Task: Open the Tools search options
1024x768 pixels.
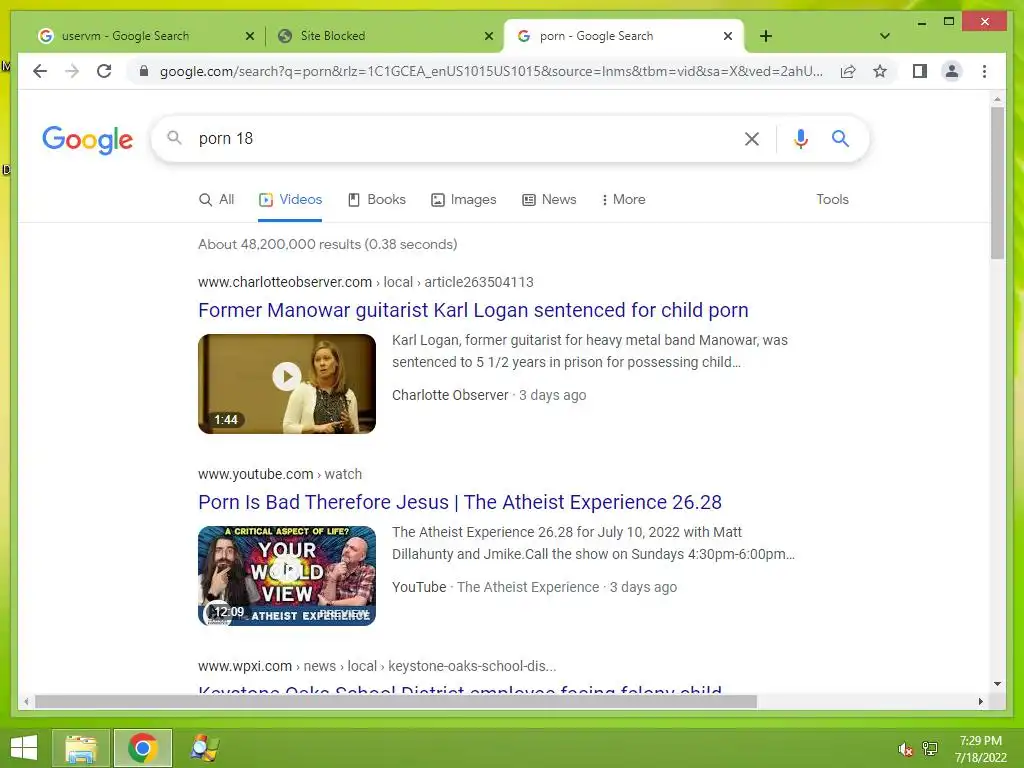Action: point(832,199)
